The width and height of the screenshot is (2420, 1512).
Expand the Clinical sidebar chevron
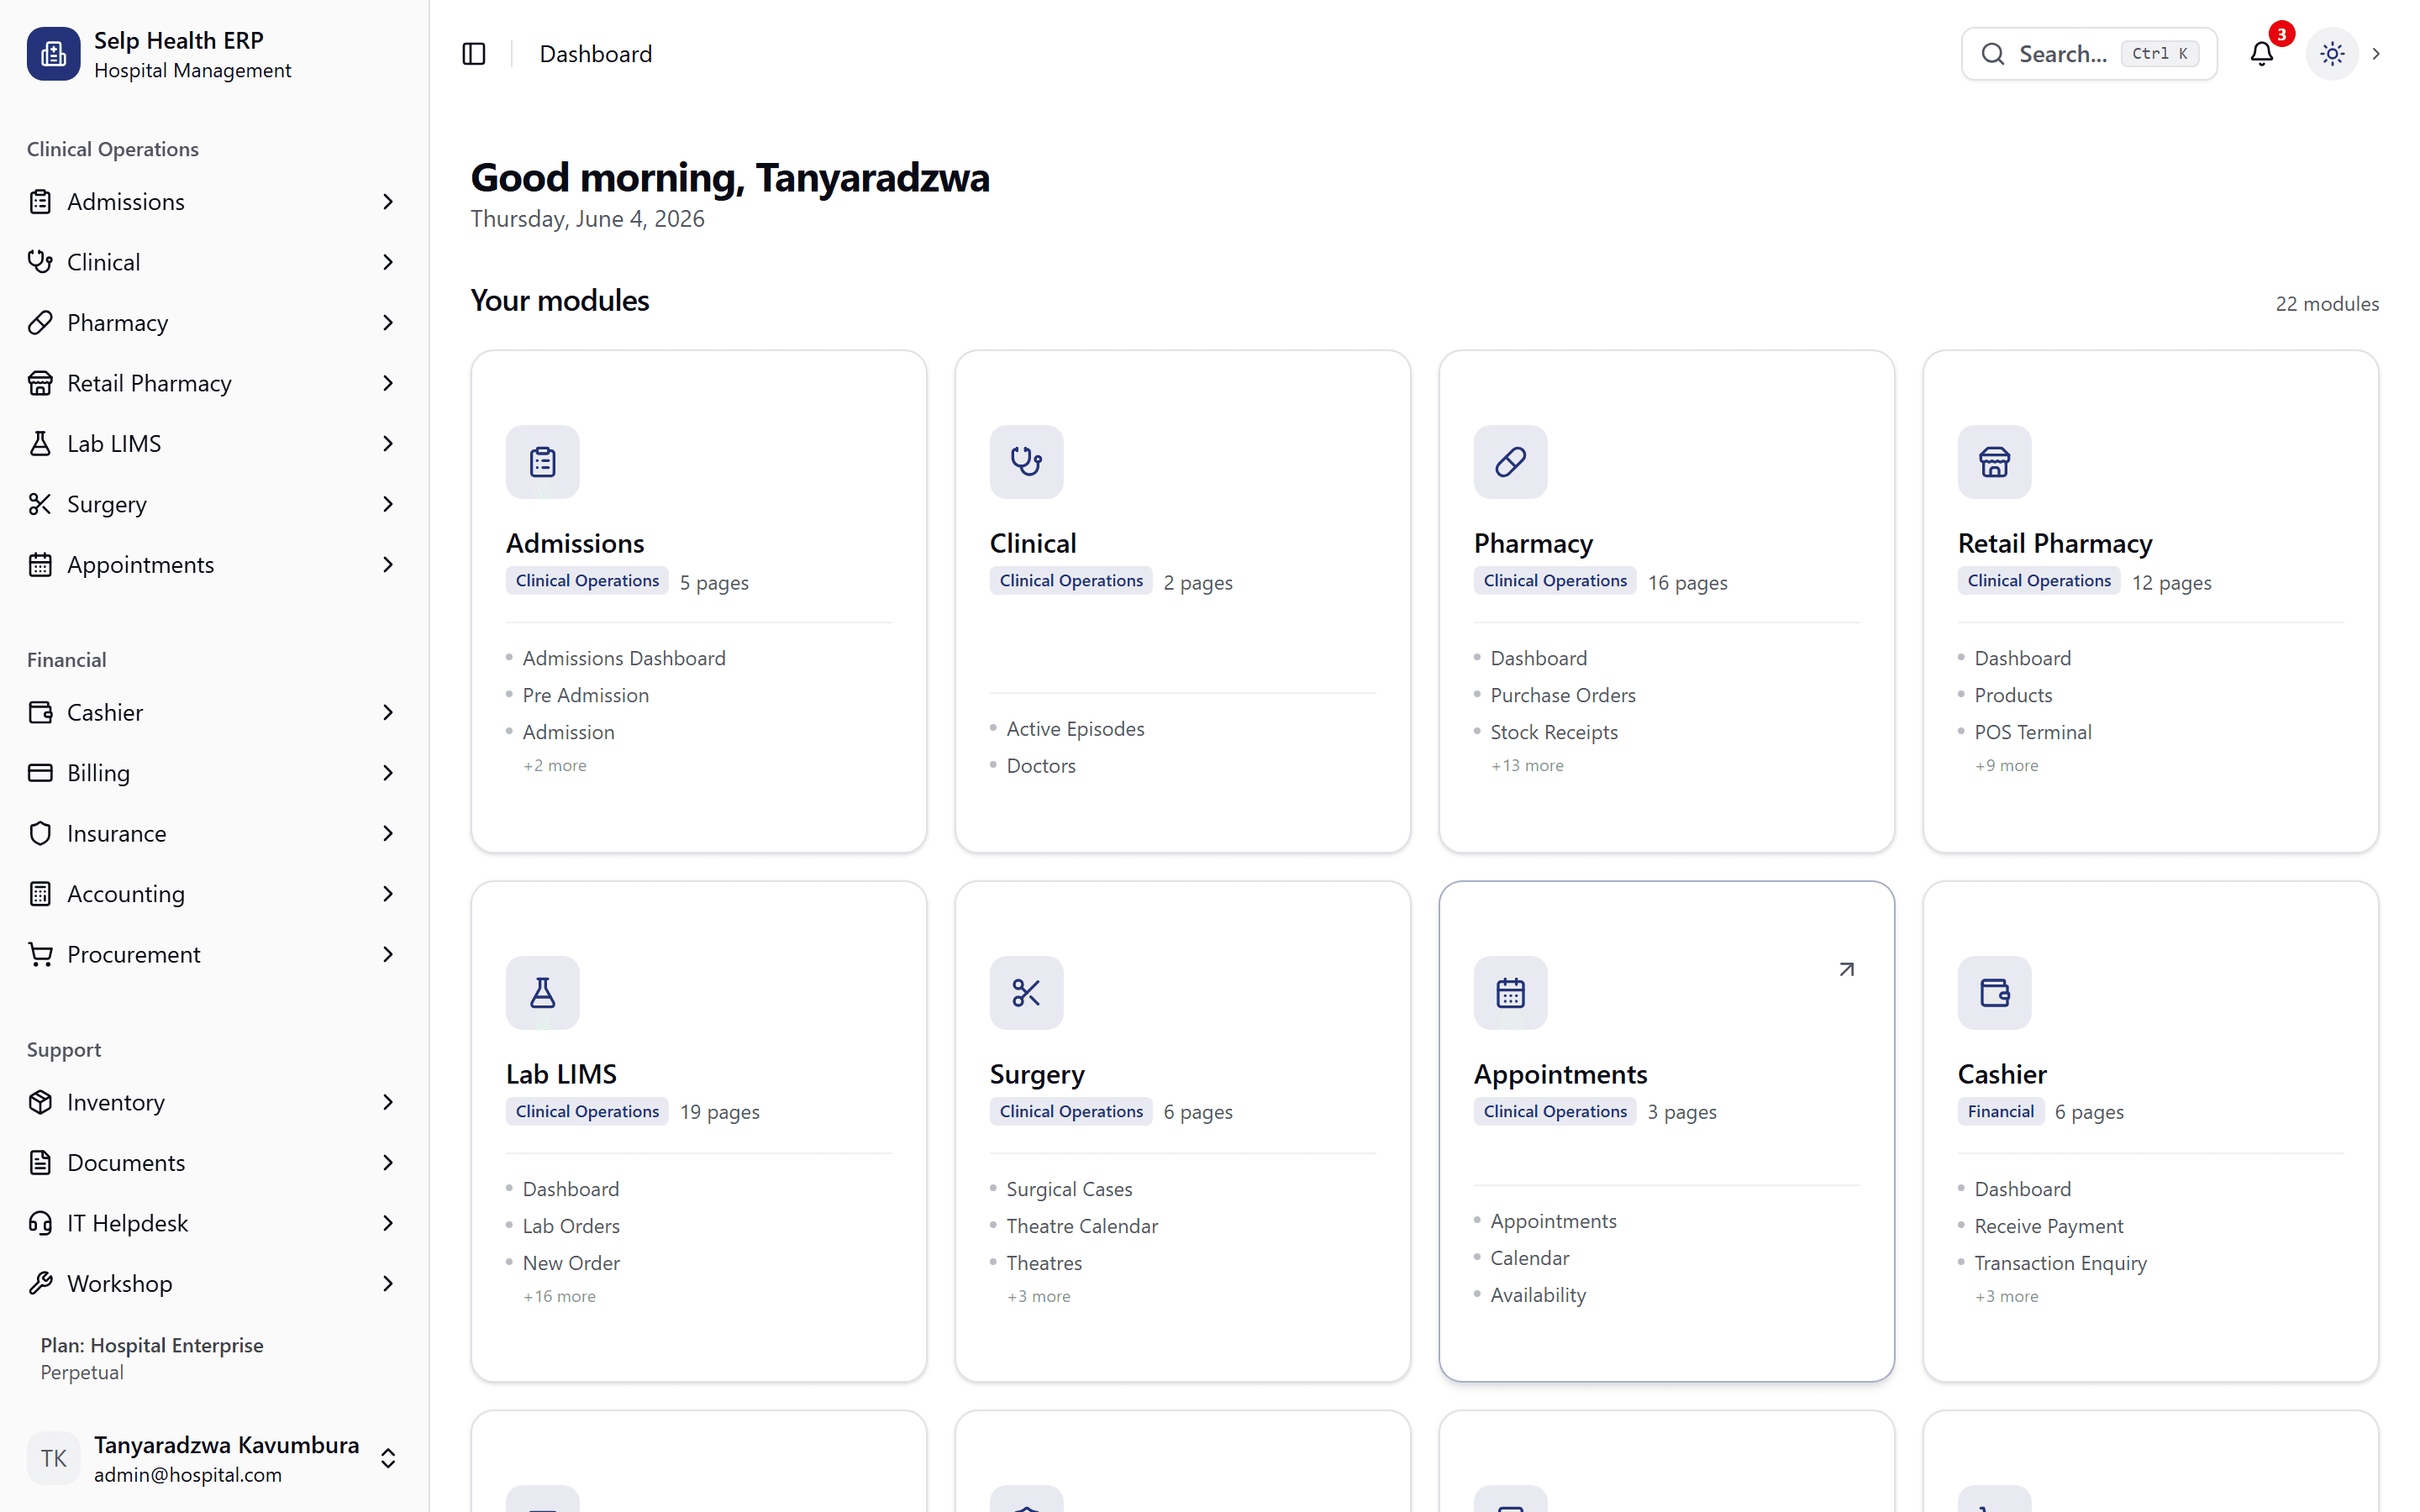[388, 262]
